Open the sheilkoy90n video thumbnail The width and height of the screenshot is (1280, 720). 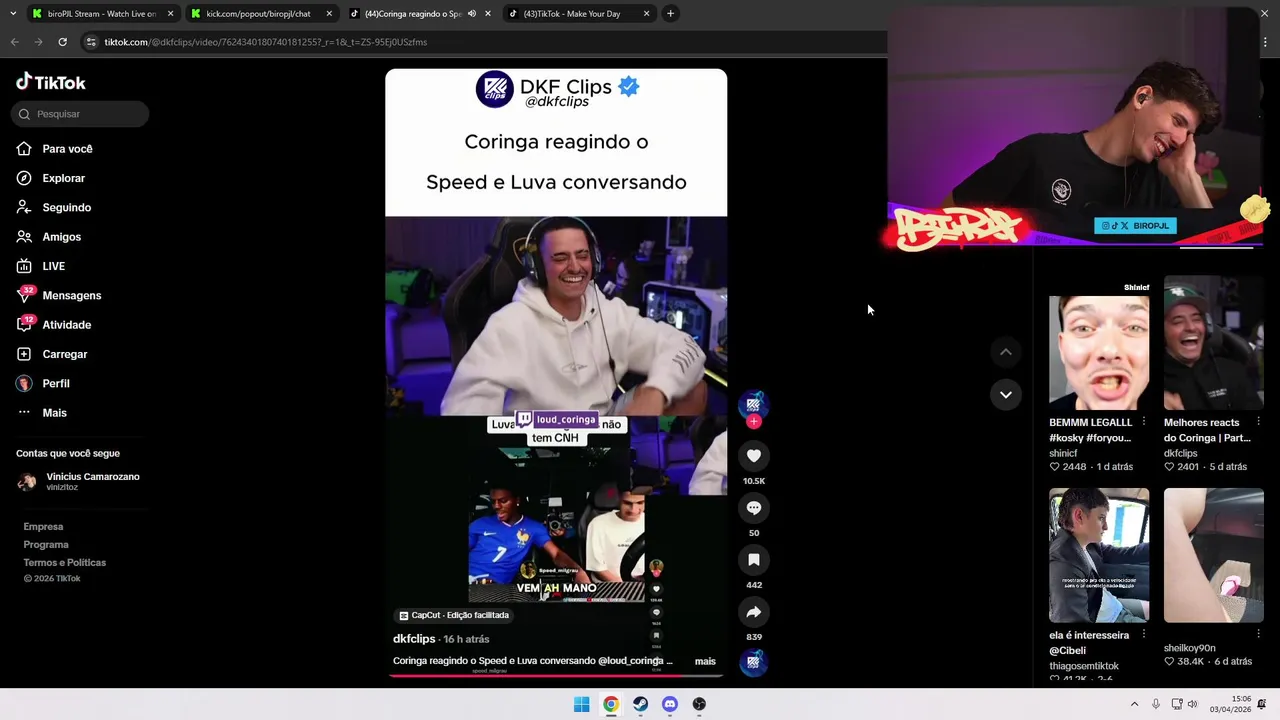coord(1213,555)
